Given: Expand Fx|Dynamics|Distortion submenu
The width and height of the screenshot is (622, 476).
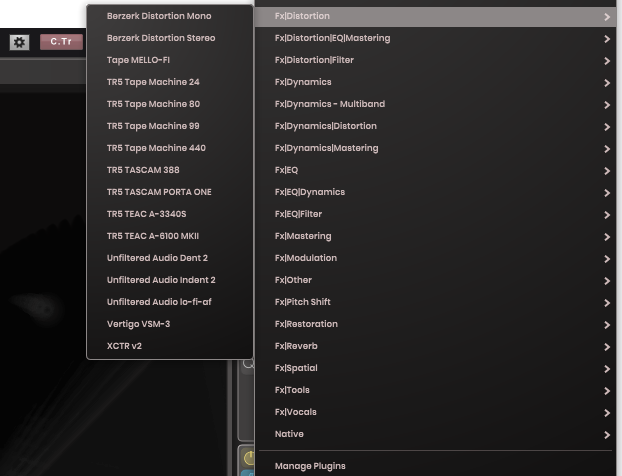Looking at the screenshot, I should coord(436,127).
